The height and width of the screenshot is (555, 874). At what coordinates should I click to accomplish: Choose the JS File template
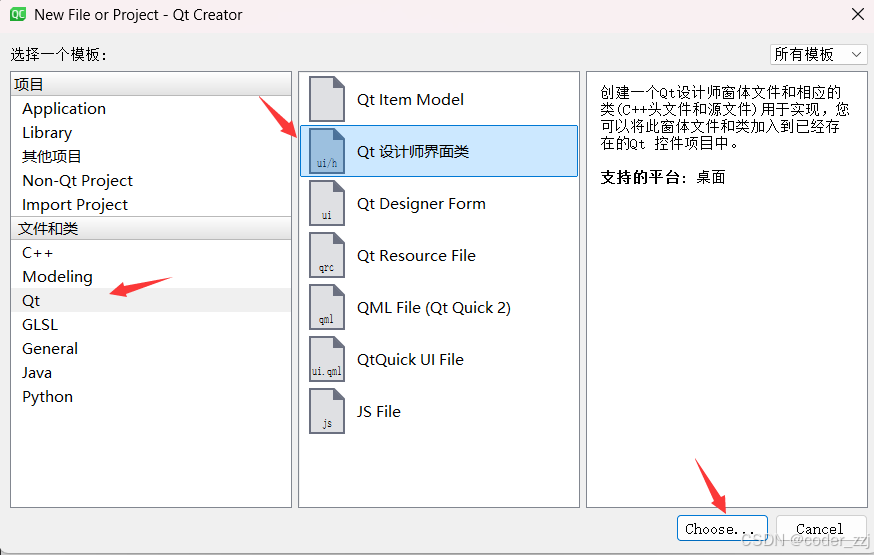(439, 411)
